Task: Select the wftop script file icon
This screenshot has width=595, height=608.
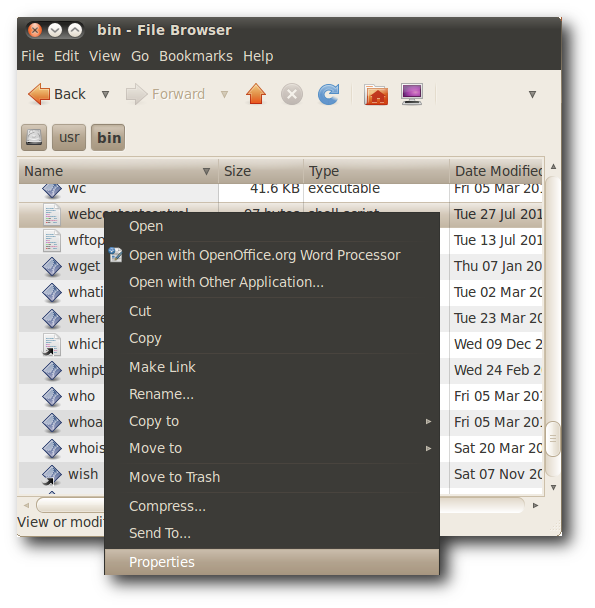Action: tap(52, 240)
